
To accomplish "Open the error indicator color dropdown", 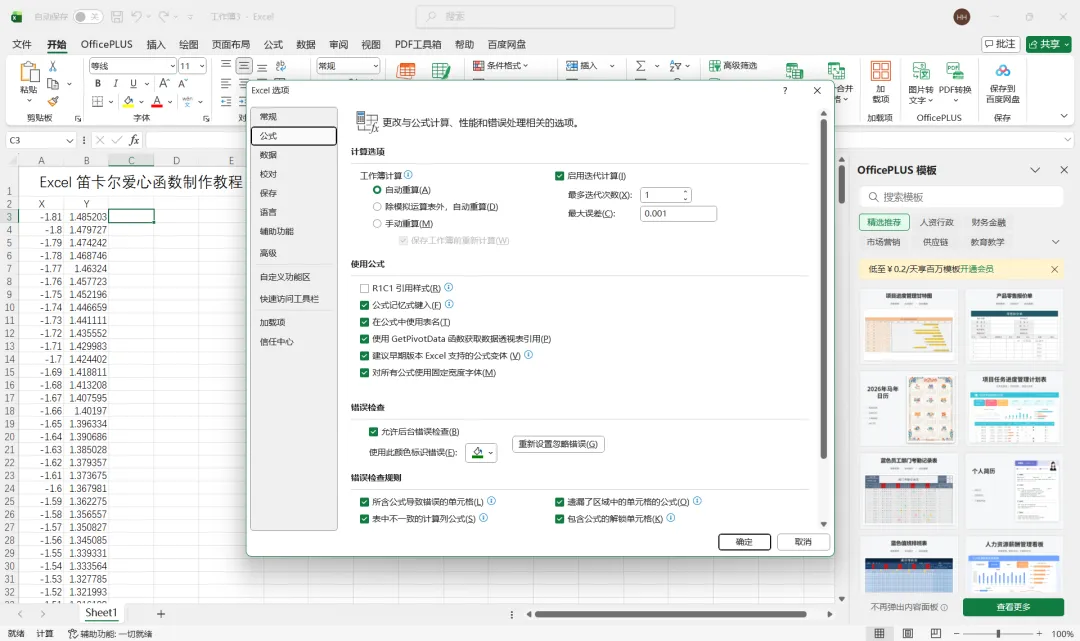I will [490, 452].
